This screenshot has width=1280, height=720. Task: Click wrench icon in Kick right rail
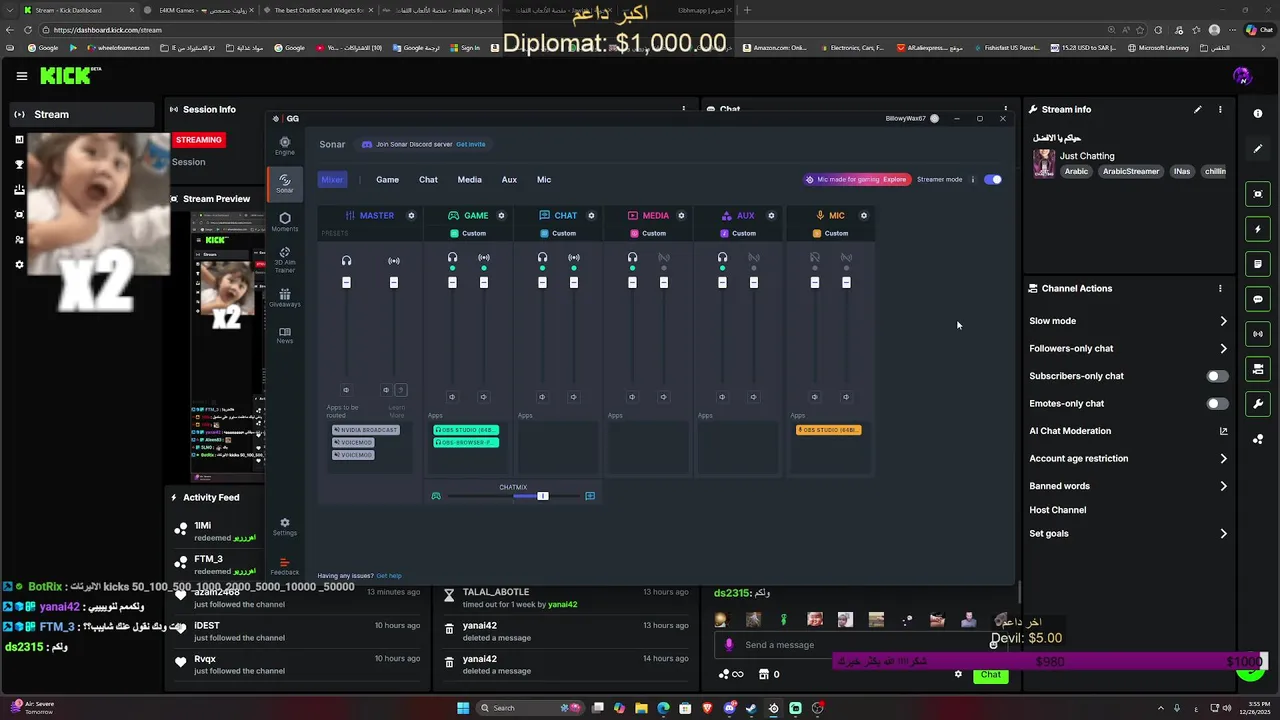1258,404
